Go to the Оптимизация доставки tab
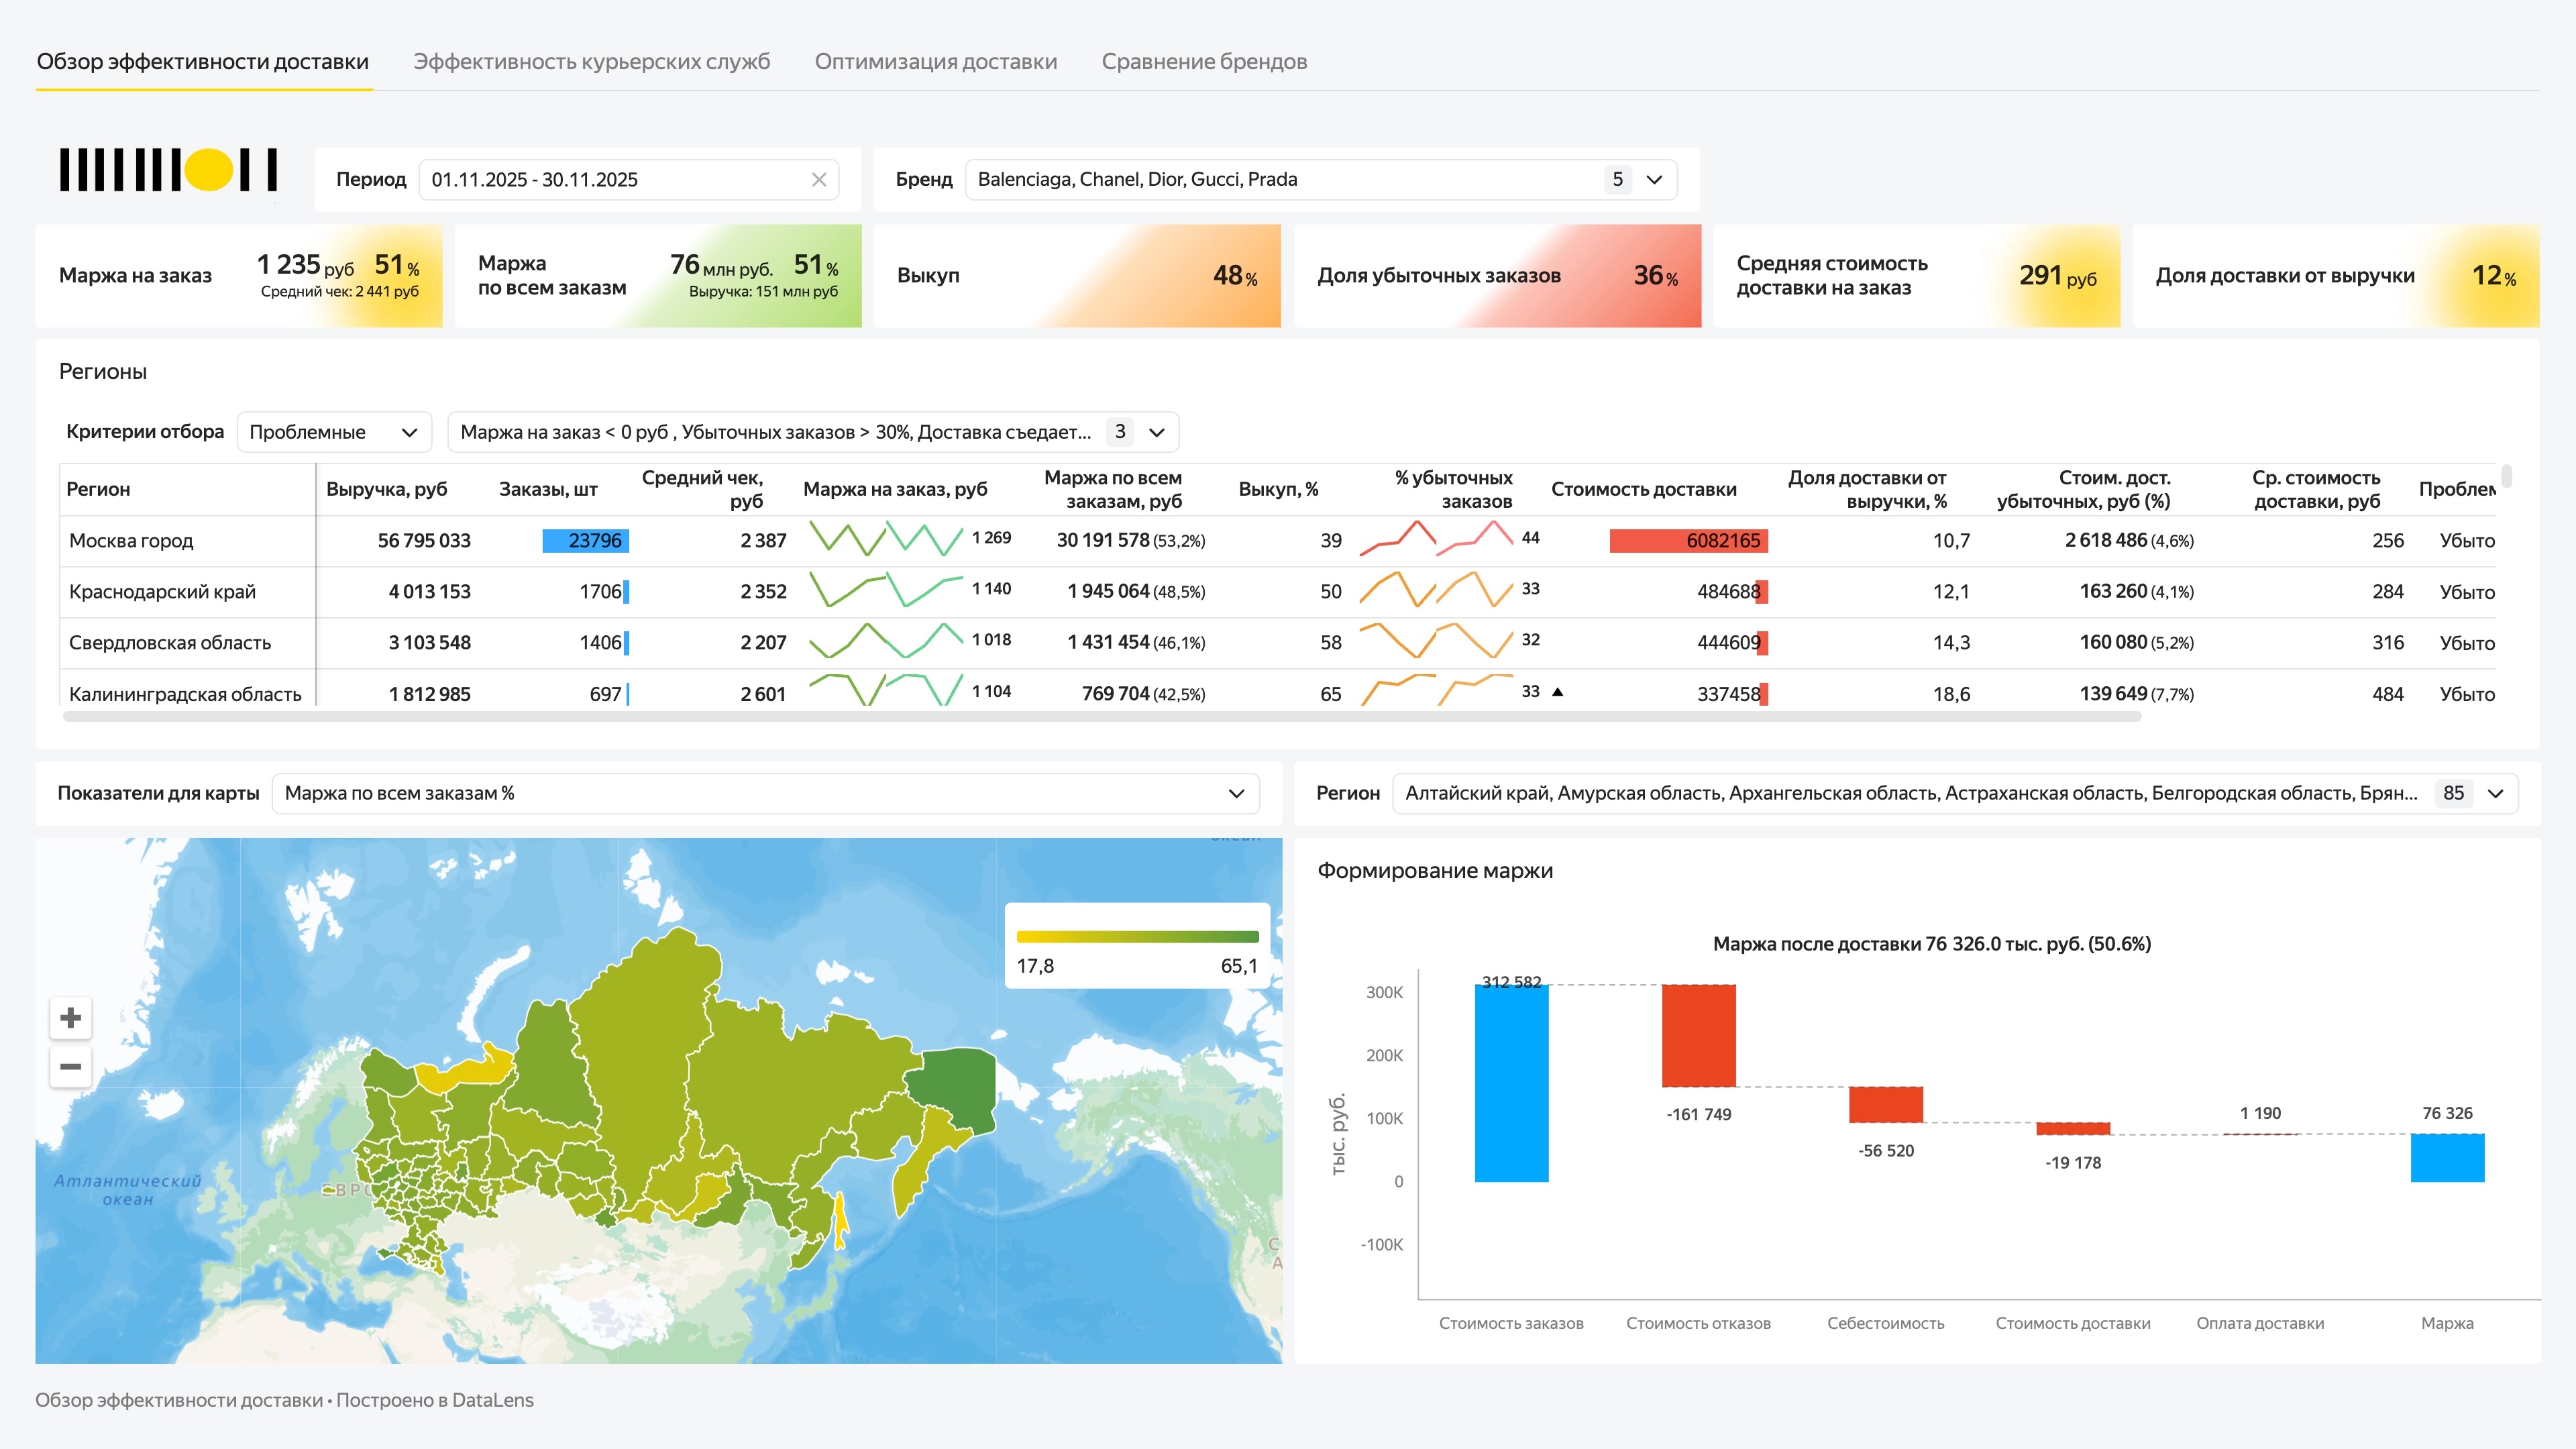This screenshot has width=2576, height=1449. 936,62
